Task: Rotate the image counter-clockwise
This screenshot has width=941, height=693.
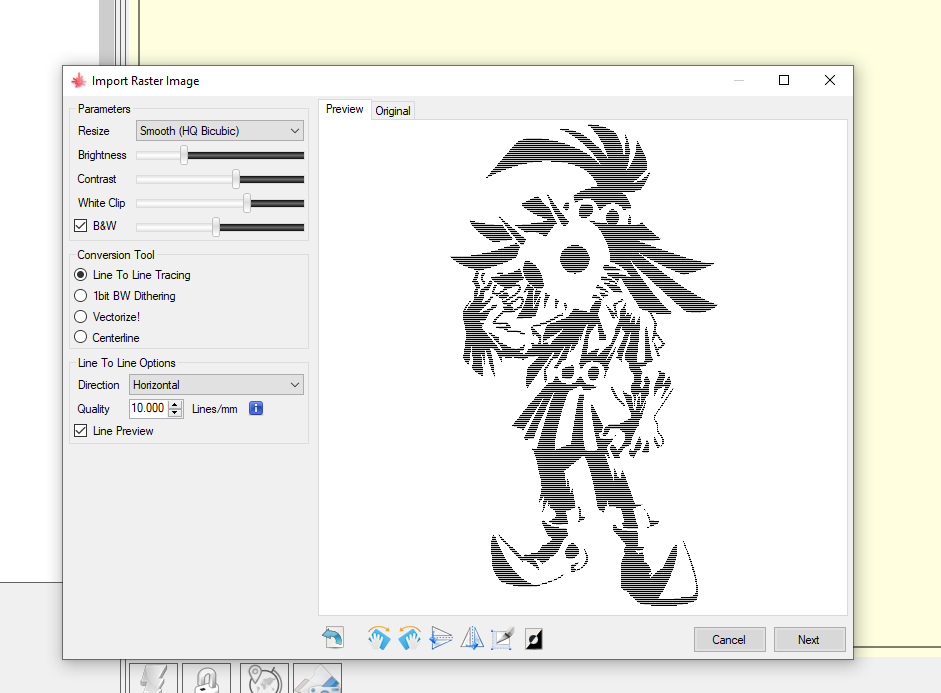Action: click(x=410, y=638)
